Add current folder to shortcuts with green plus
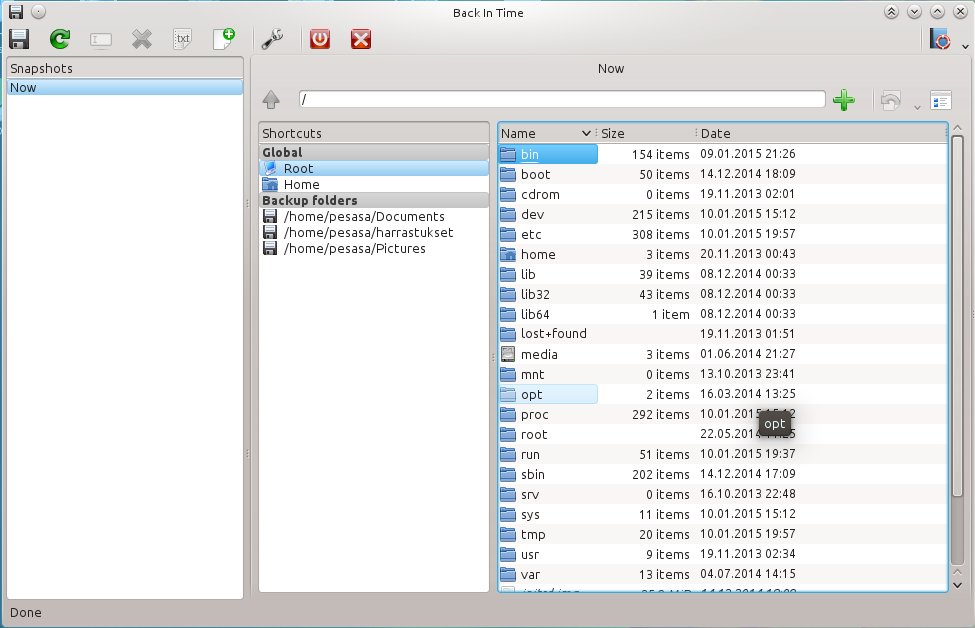 click(x=844, y=100)
